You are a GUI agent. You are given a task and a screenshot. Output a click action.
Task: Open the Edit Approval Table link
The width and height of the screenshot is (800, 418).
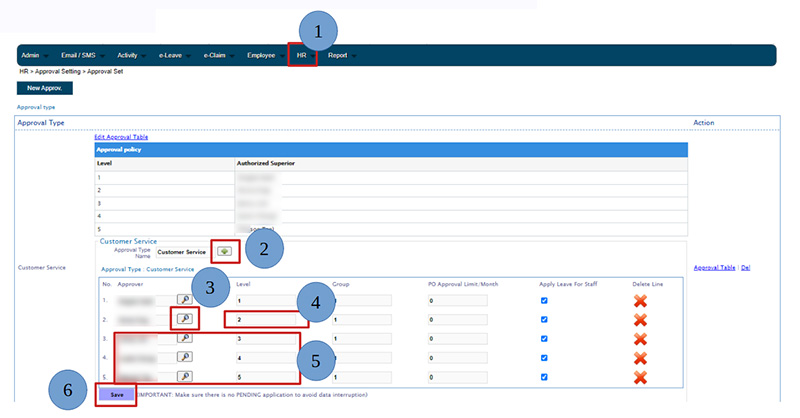click(121, 136)
